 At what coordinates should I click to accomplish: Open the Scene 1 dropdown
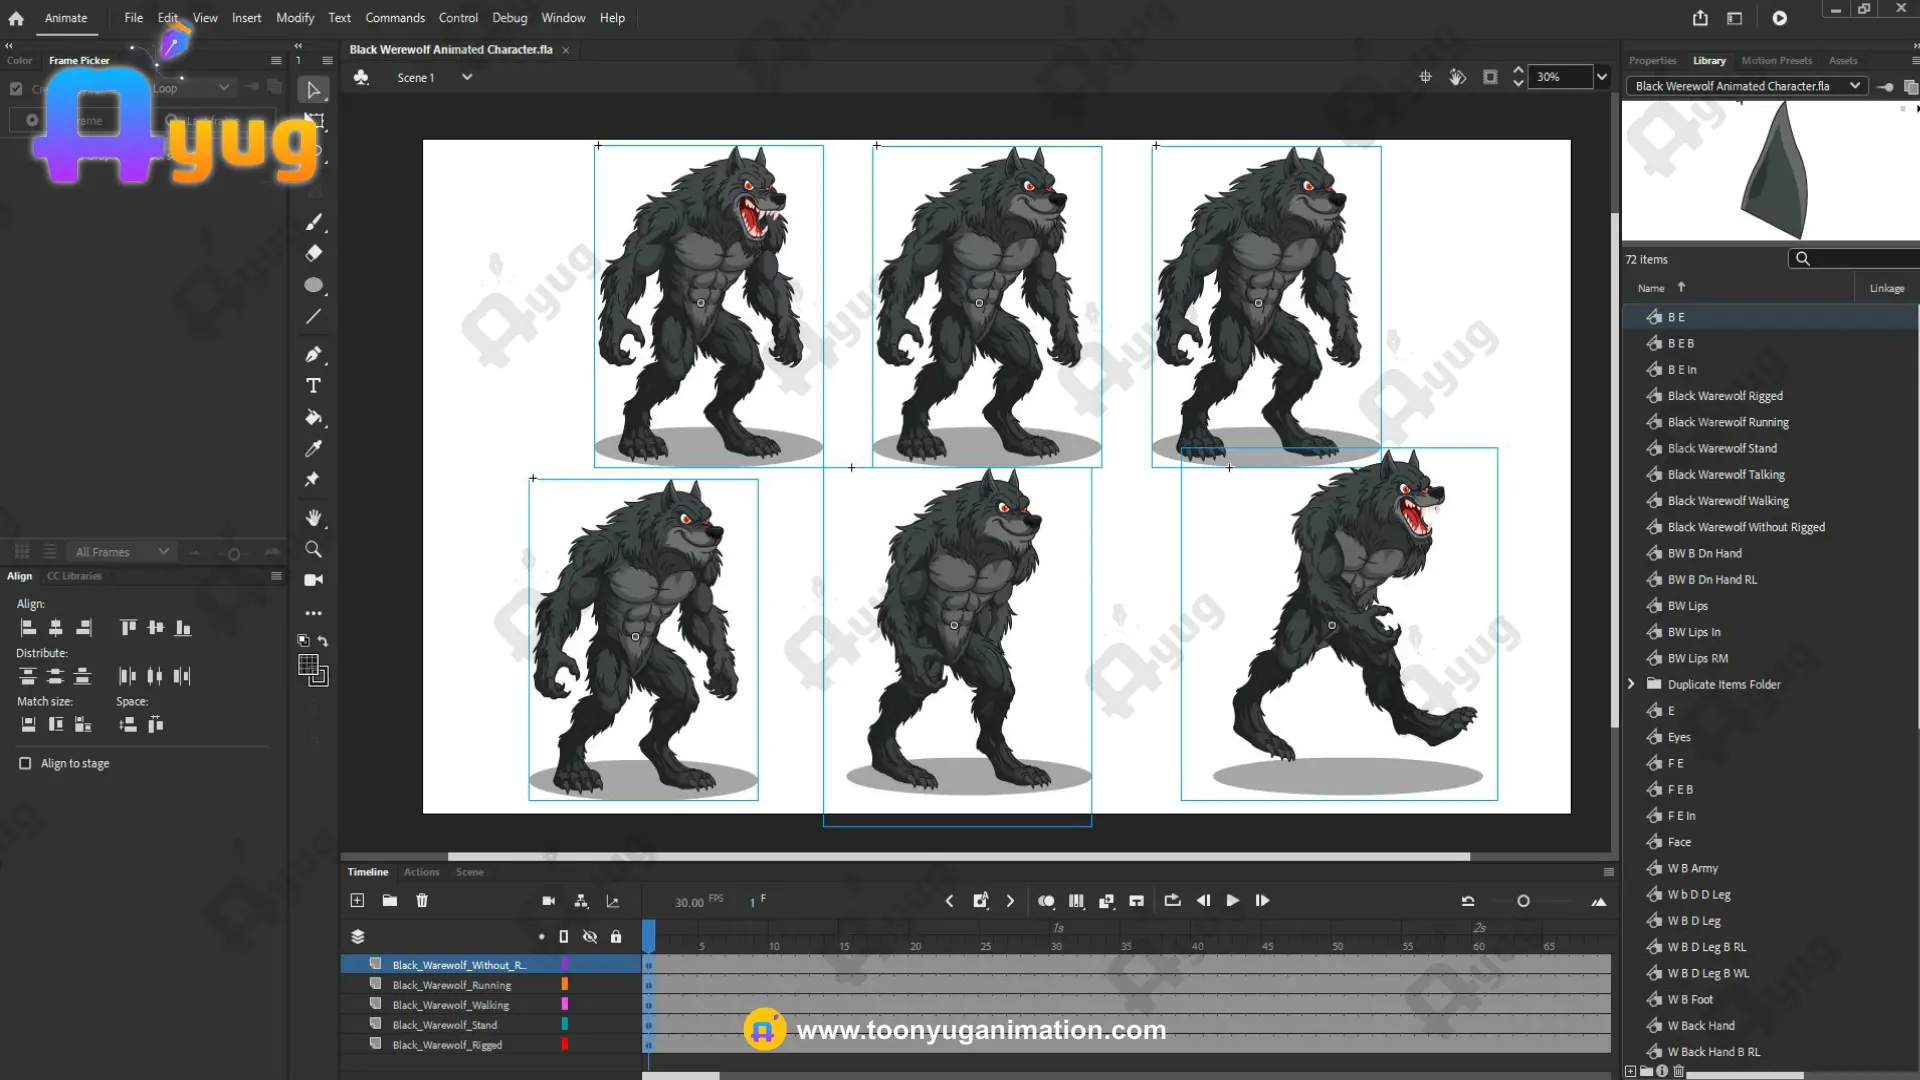point(466,77)
